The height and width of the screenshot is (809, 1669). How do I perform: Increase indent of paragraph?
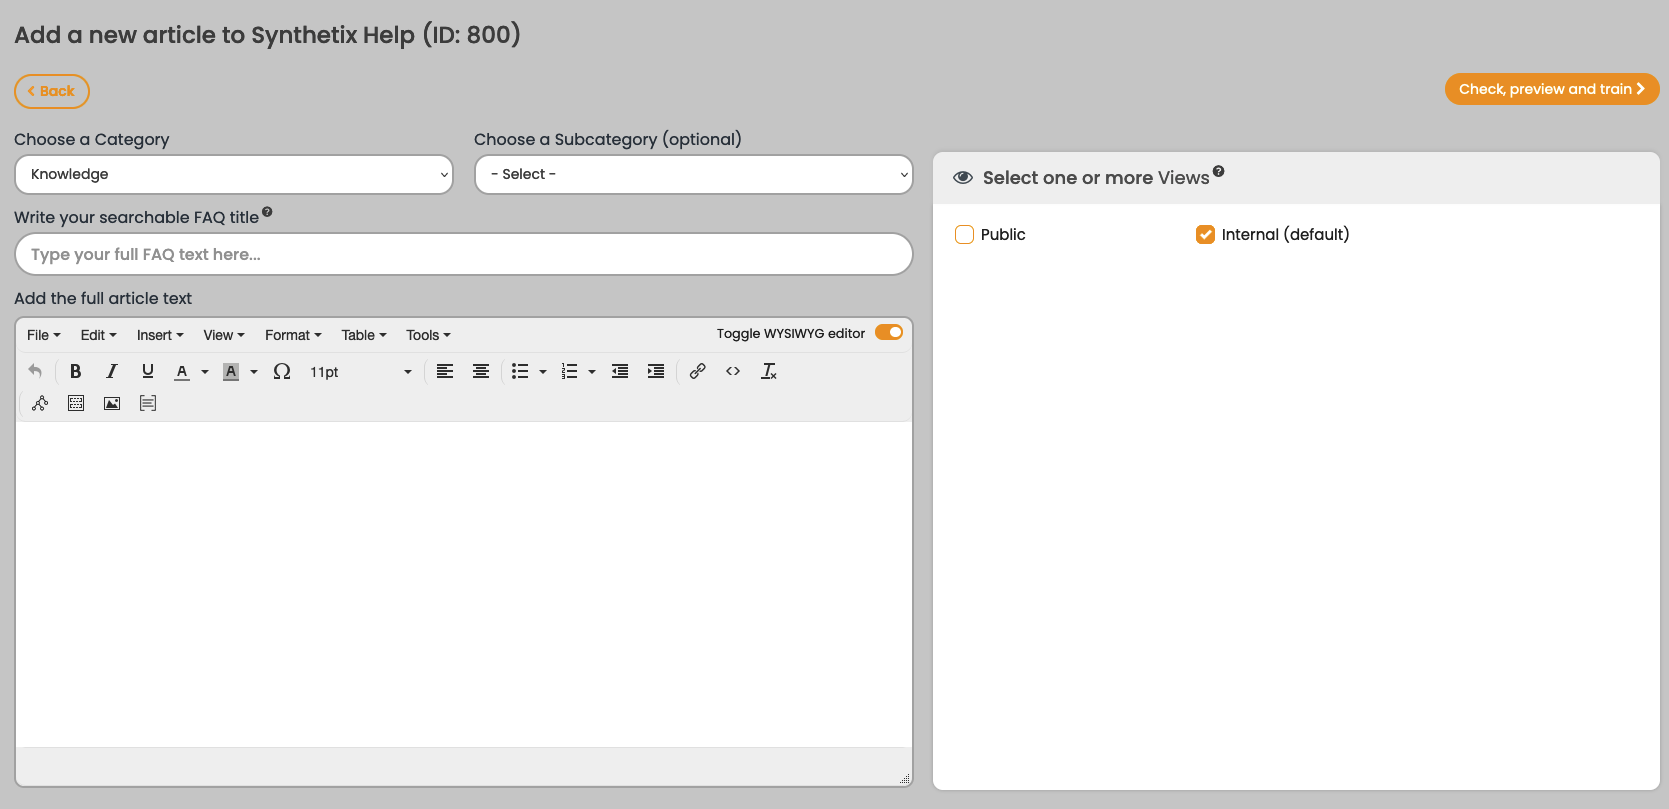point(656,371)
